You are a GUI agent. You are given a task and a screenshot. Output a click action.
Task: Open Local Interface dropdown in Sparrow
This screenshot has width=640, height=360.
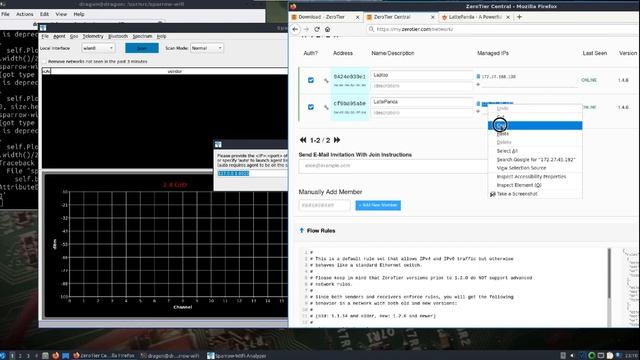tap(98, 48)
